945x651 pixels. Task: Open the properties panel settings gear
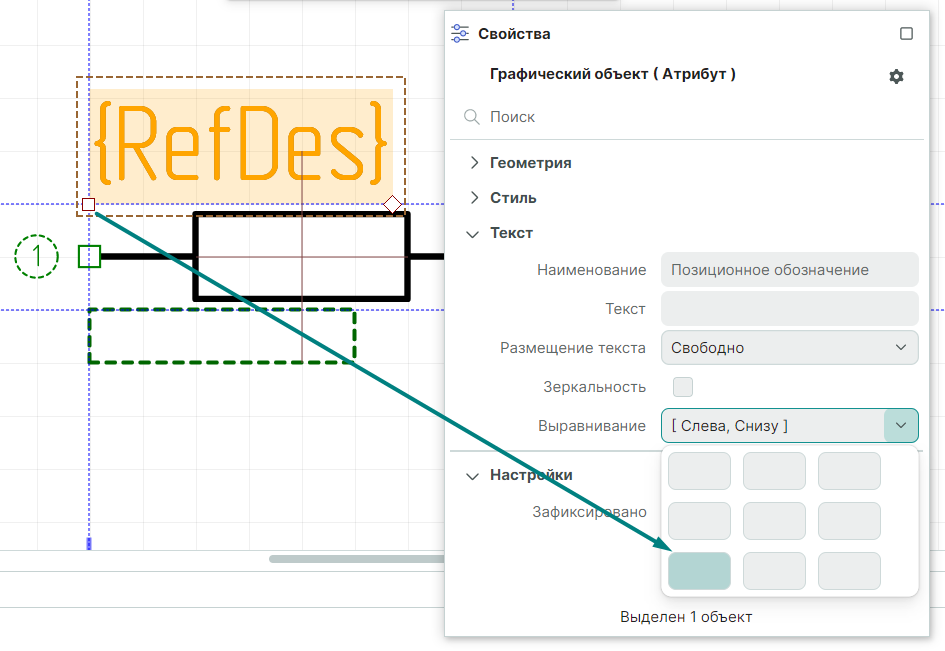(896, 77)
